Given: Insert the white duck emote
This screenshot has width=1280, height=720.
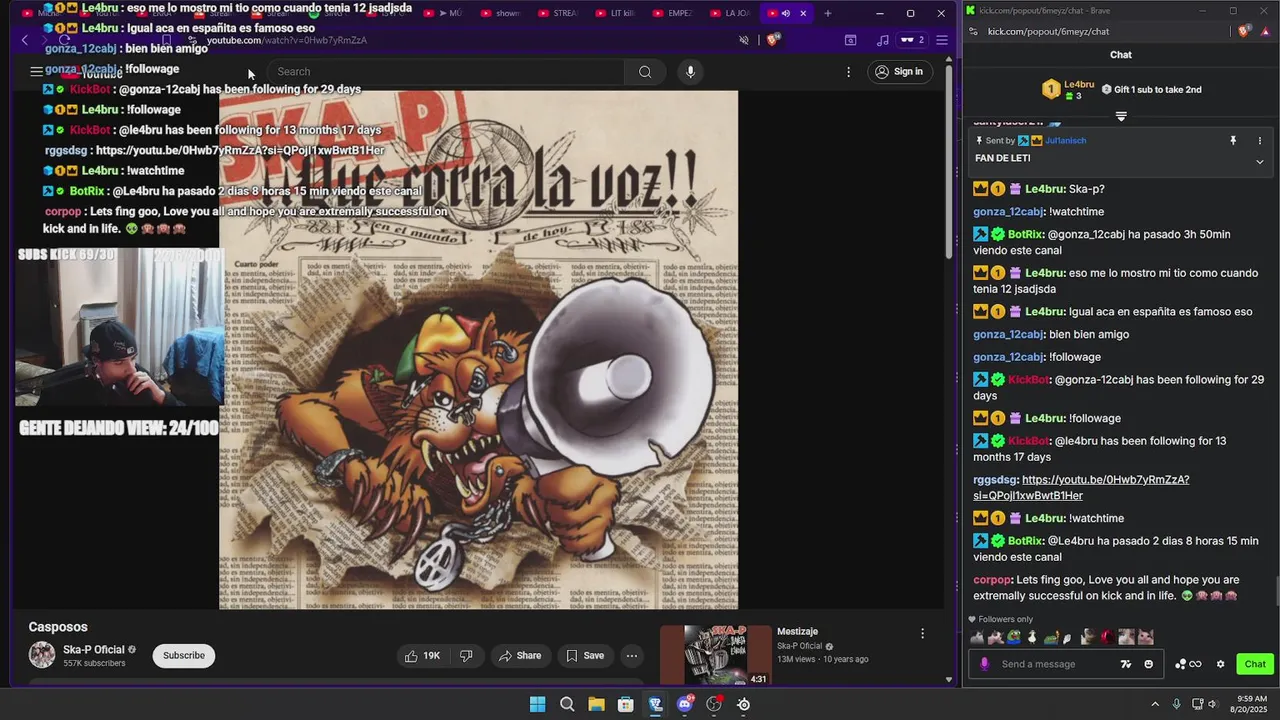Looking at the screenshot, I should tap(1032, 637).
